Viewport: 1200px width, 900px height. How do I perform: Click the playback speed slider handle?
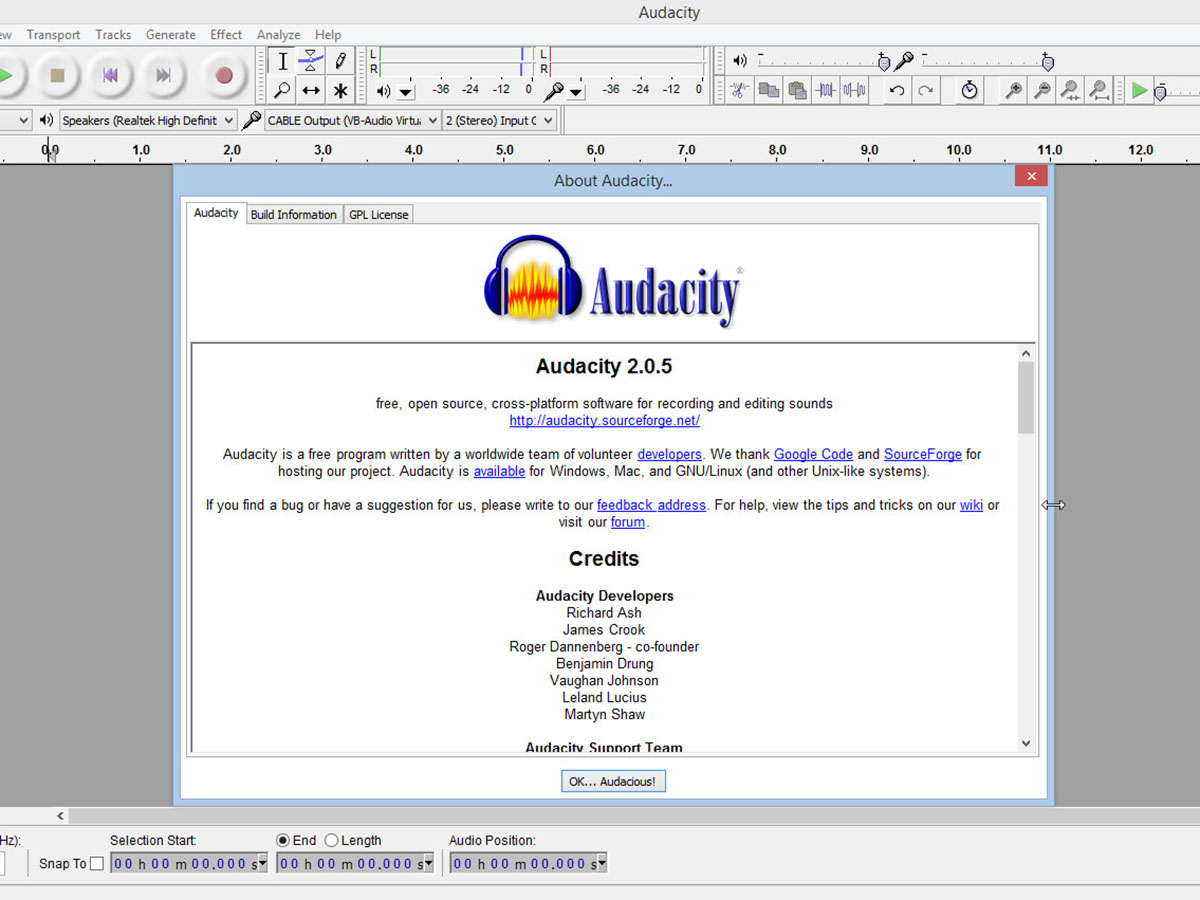click(1160, 92)
